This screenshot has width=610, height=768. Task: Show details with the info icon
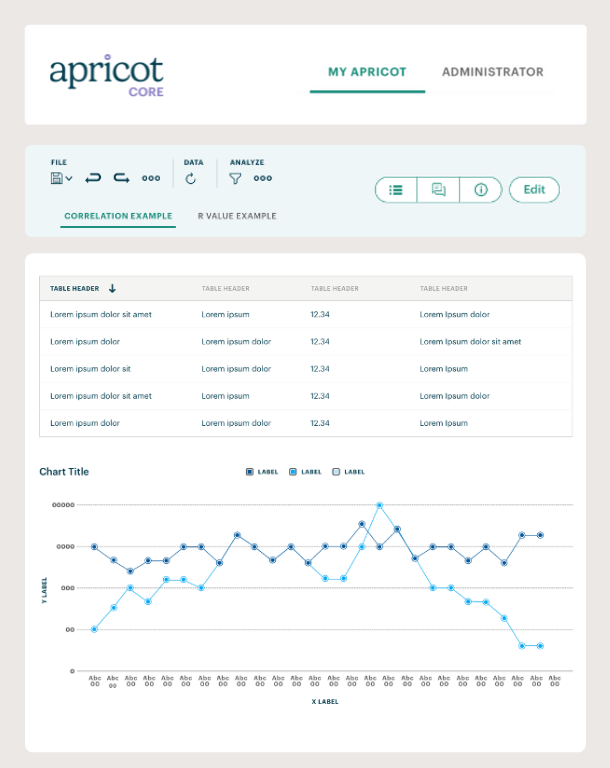pyautogui.click(x=480, y=190)
